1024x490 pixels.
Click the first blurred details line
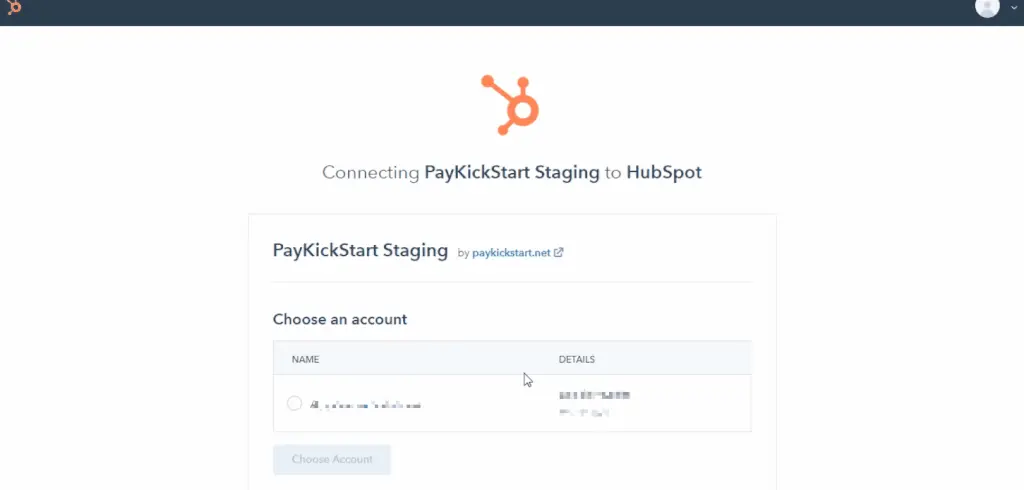tap(594, 396)
